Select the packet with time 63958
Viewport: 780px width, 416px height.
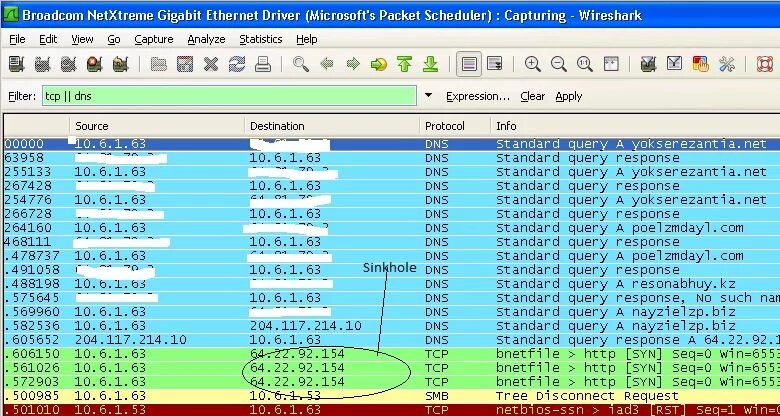[x=392, y=158]
